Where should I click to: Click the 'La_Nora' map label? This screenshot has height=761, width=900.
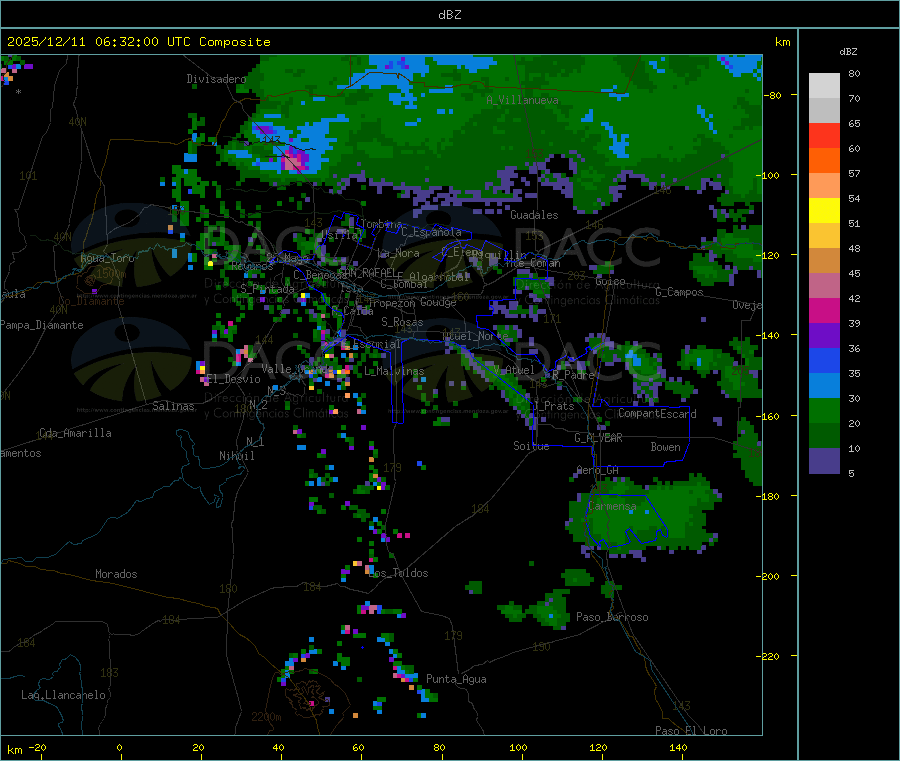pos(398,253)
